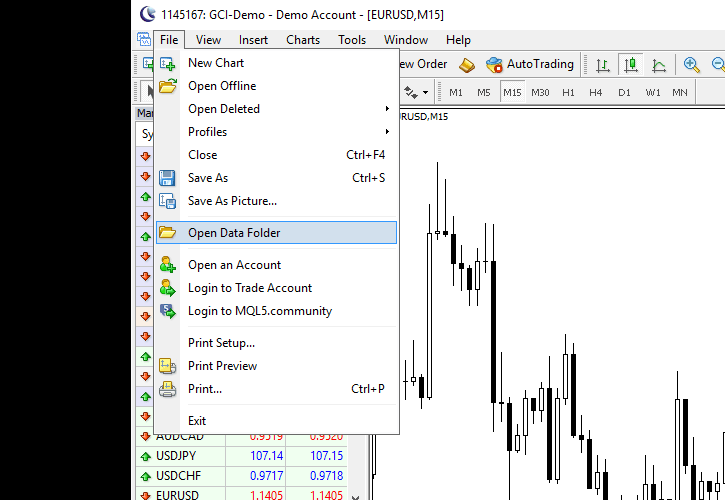Open the Charts menu

point(303,40)
